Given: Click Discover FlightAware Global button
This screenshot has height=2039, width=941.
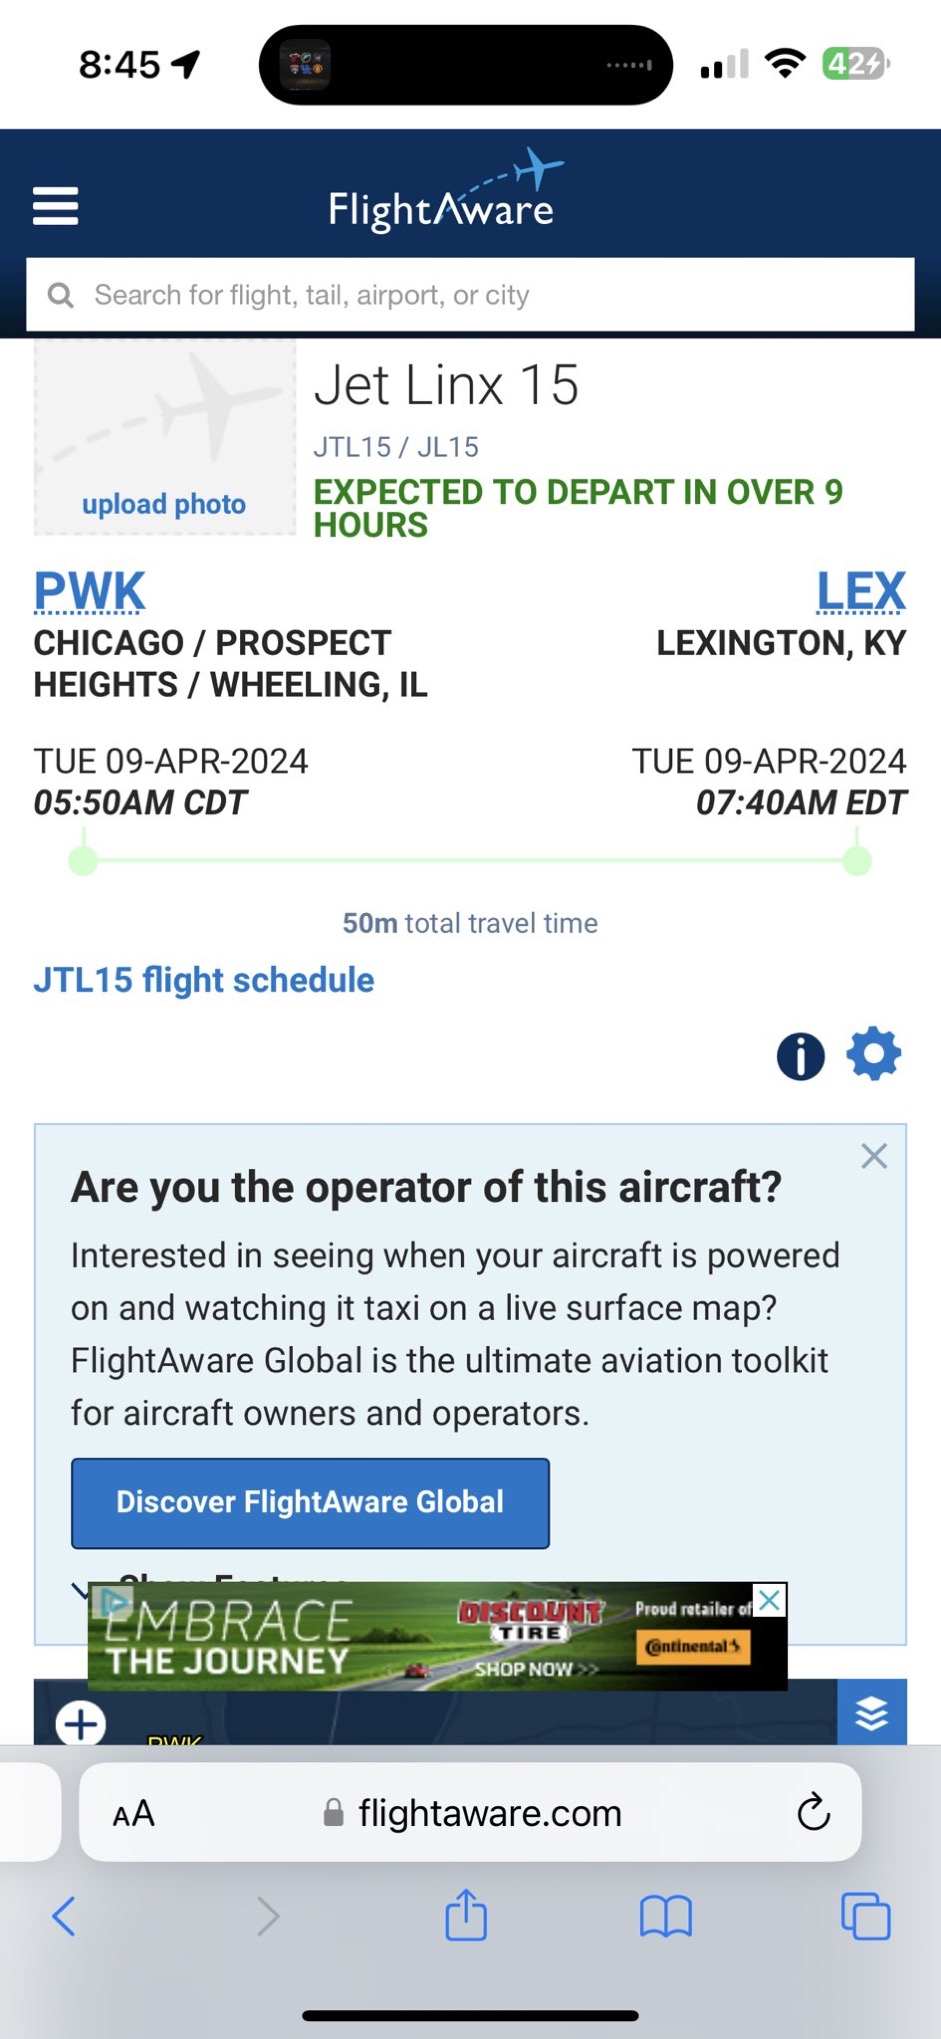Looking at the screenshot, I should point(310,1502).
